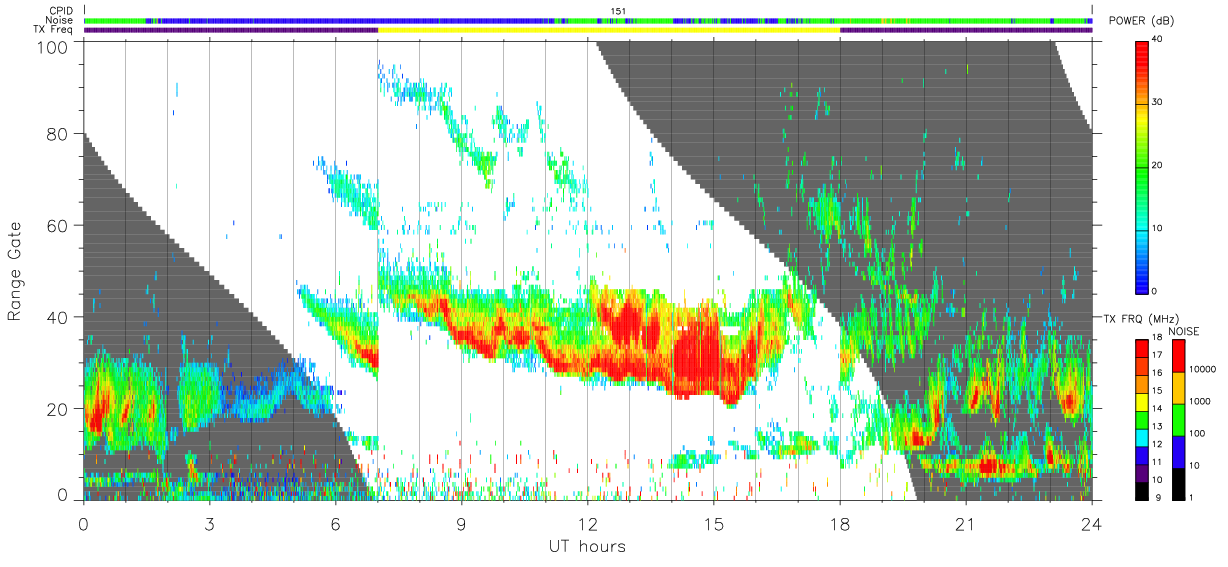The width and height of the screenshot is (1228, 567).
Task: Click the CPID label at top left
Action: point(59,11)
